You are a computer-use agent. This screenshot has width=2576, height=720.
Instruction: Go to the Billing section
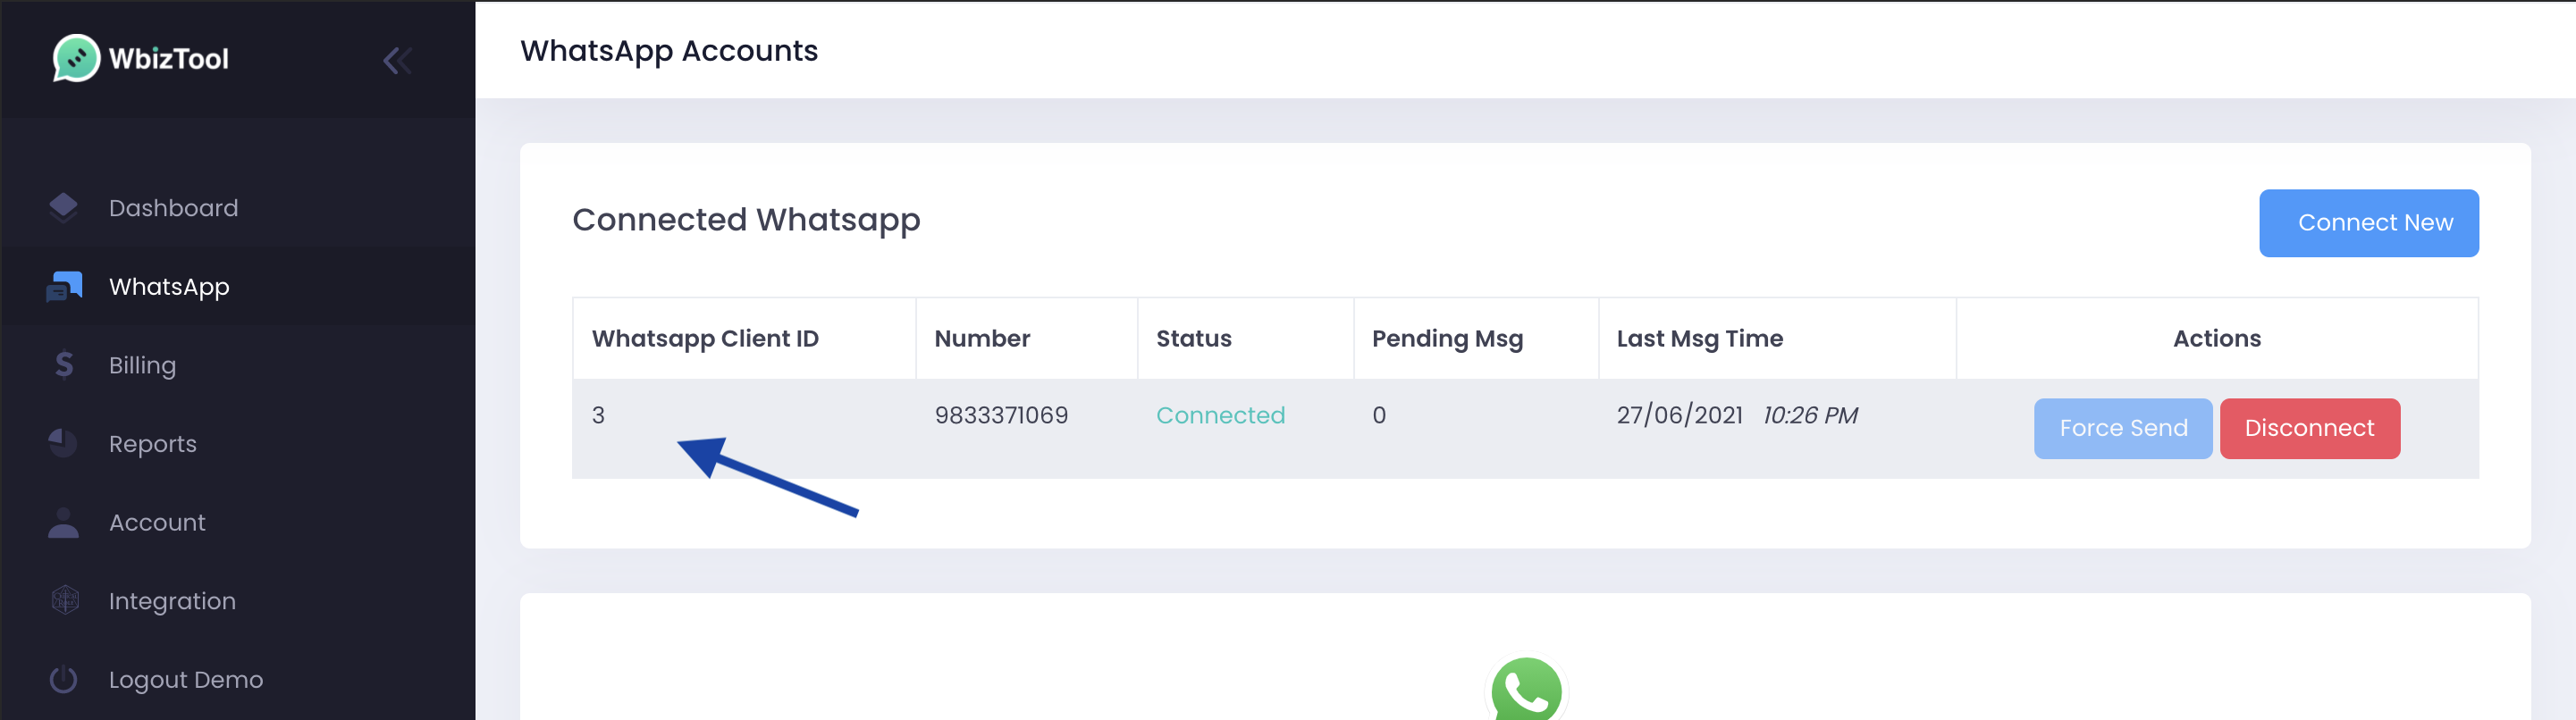[x=142, y=365]
